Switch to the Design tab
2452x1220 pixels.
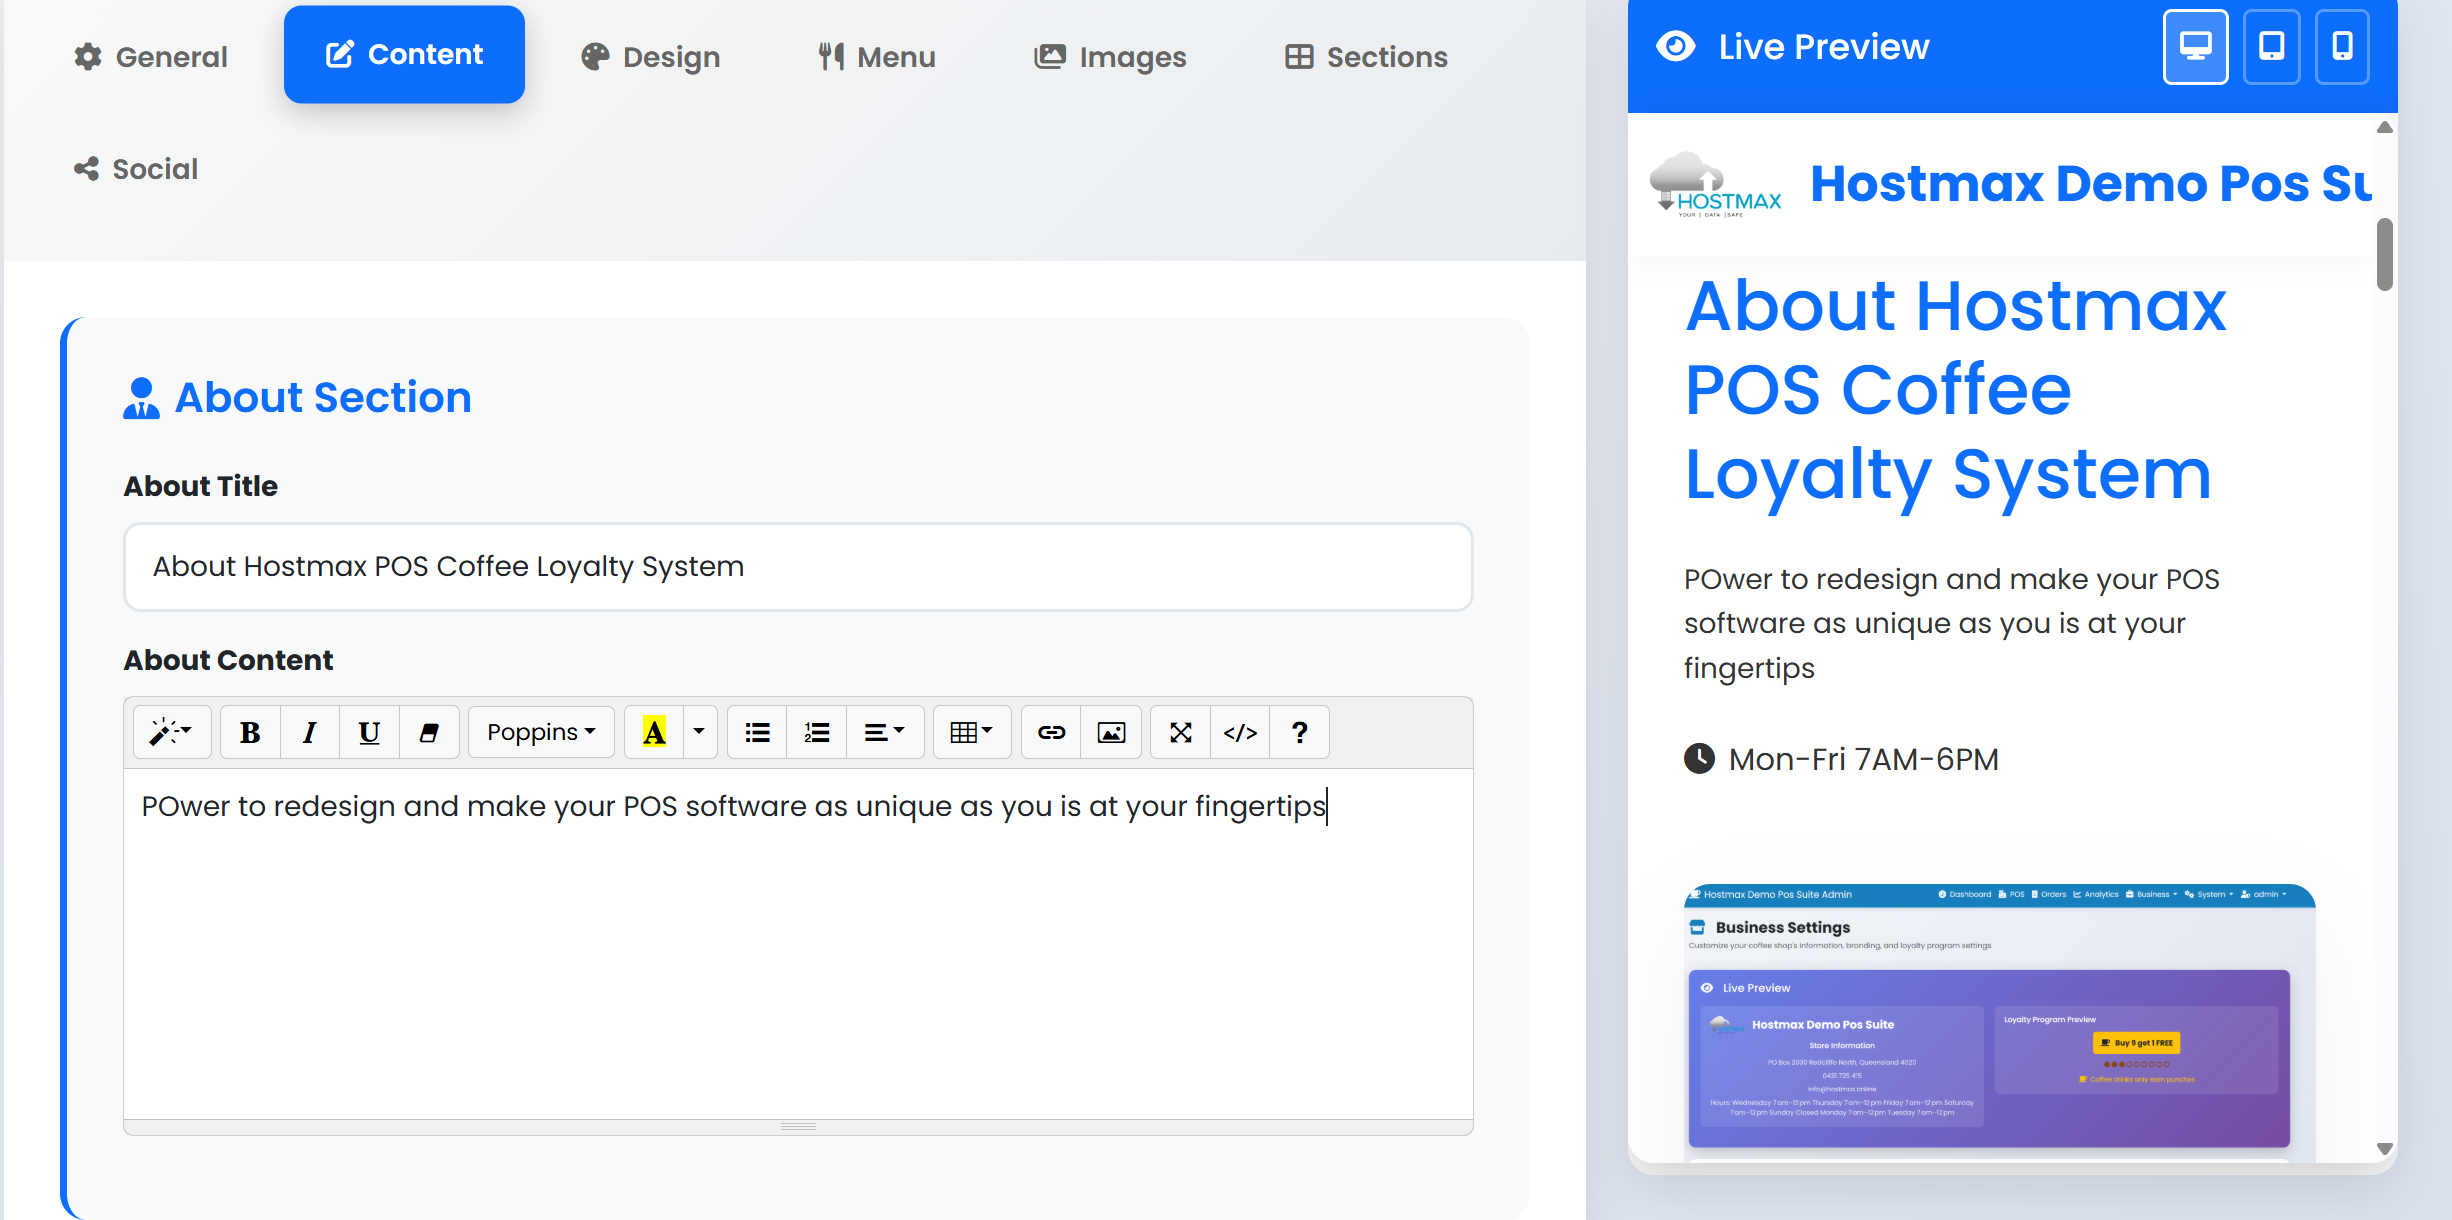pyautogui.click(x=651, y=57)
